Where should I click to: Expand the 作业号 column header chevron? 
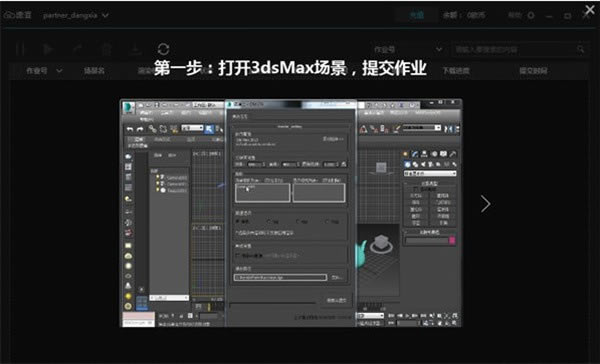[x=59, y=70]
